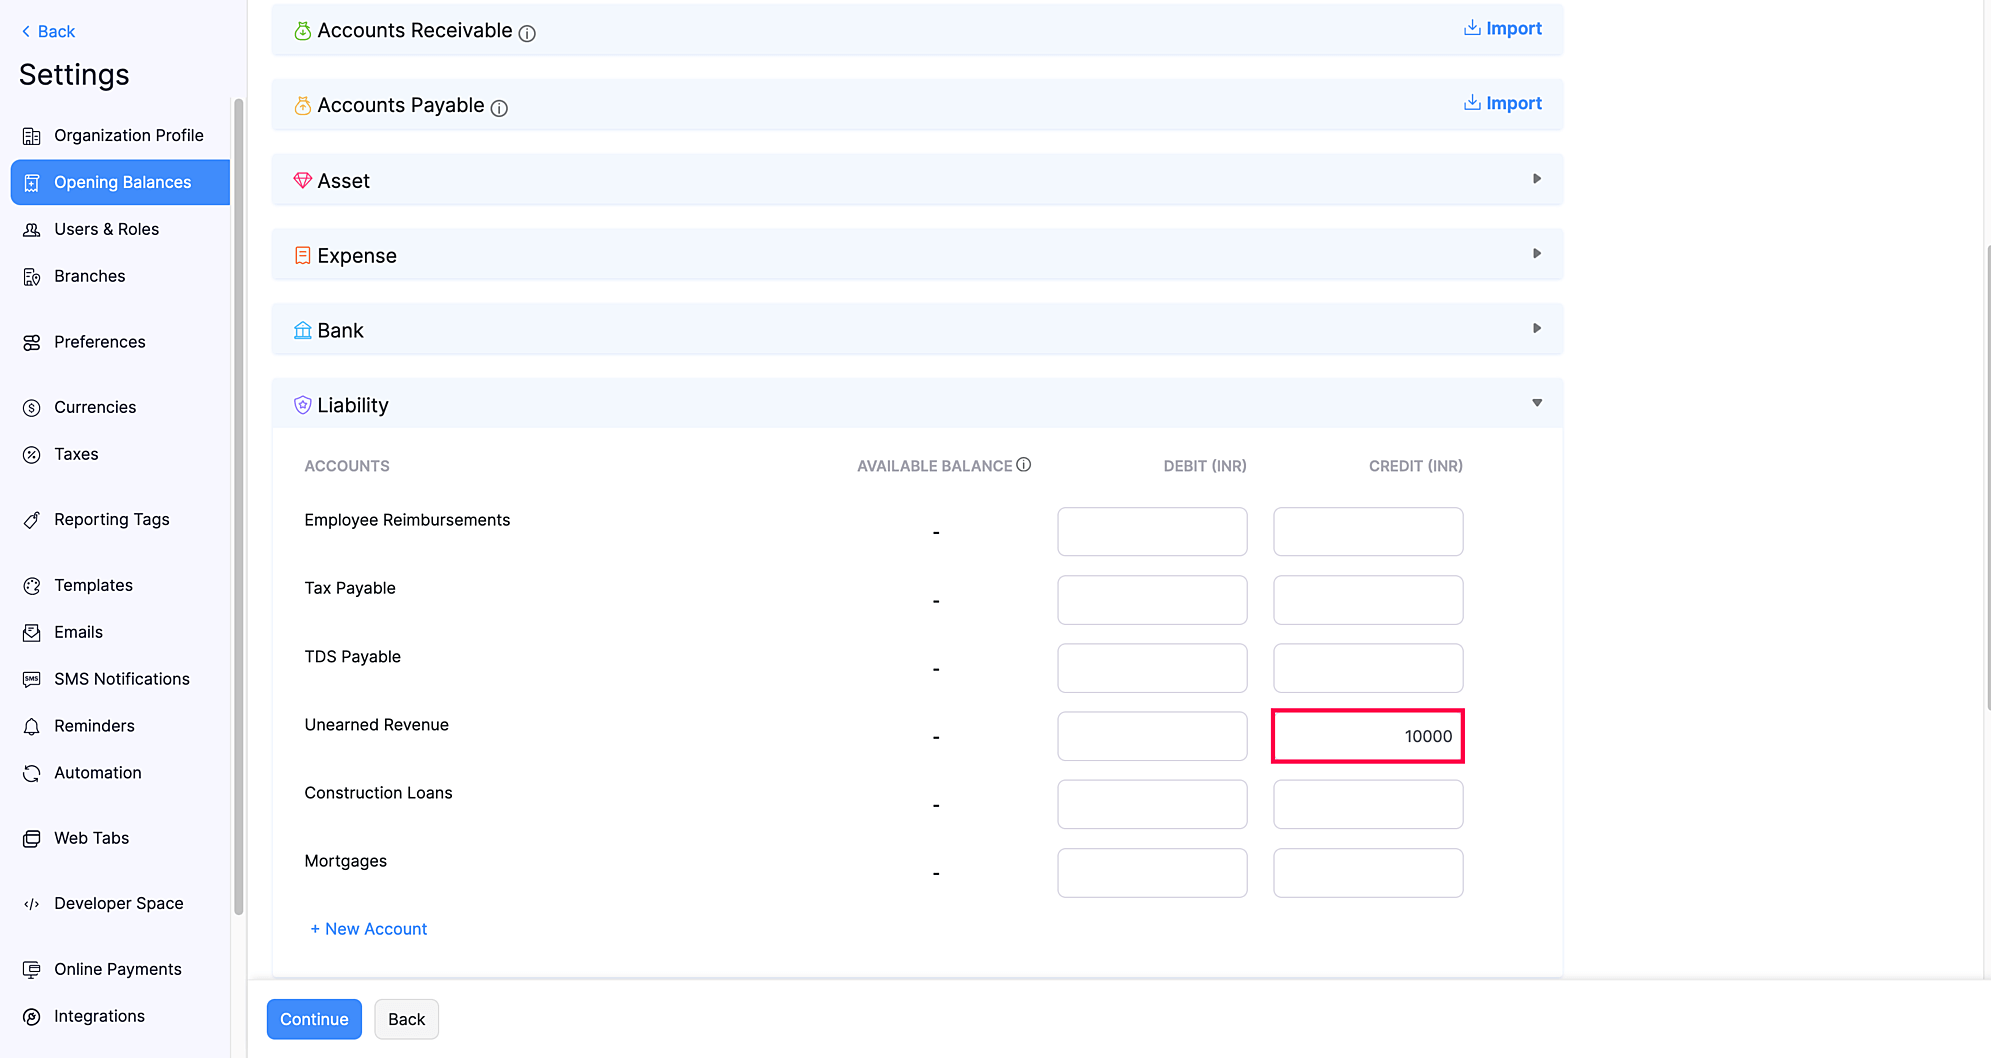
Task: Click the Automation sync icon
Action: (31, 772)
